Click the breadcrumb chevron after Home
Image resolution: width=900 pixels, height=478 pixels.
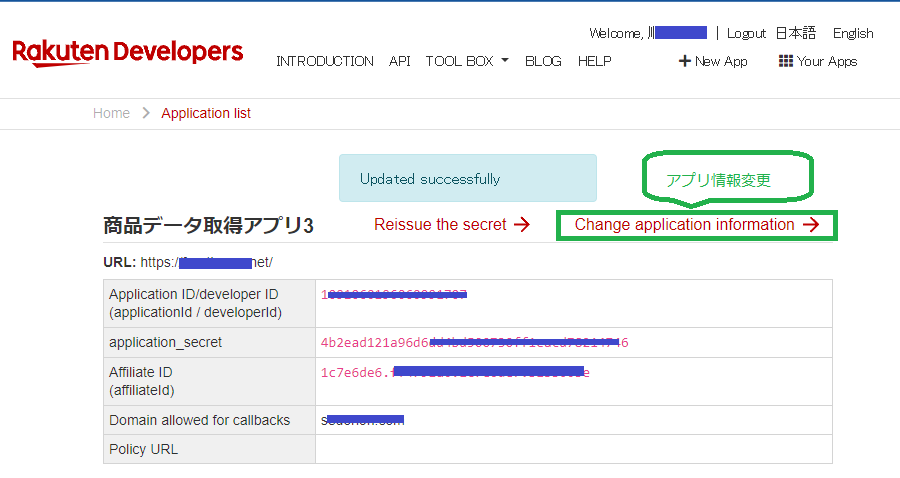pos(146,113)
